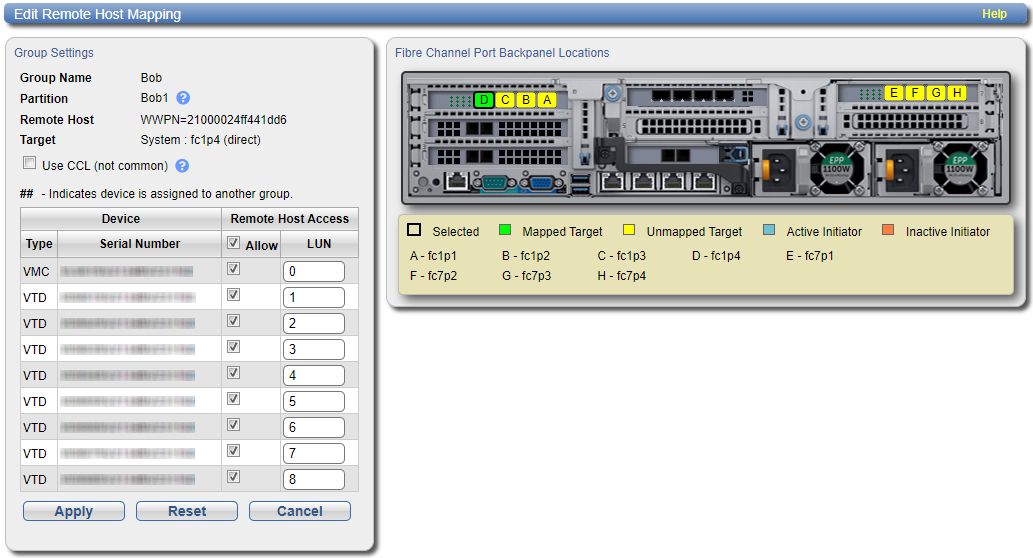Select port H on the backpanel
The image size is (1033, 558).
point(957,93)
